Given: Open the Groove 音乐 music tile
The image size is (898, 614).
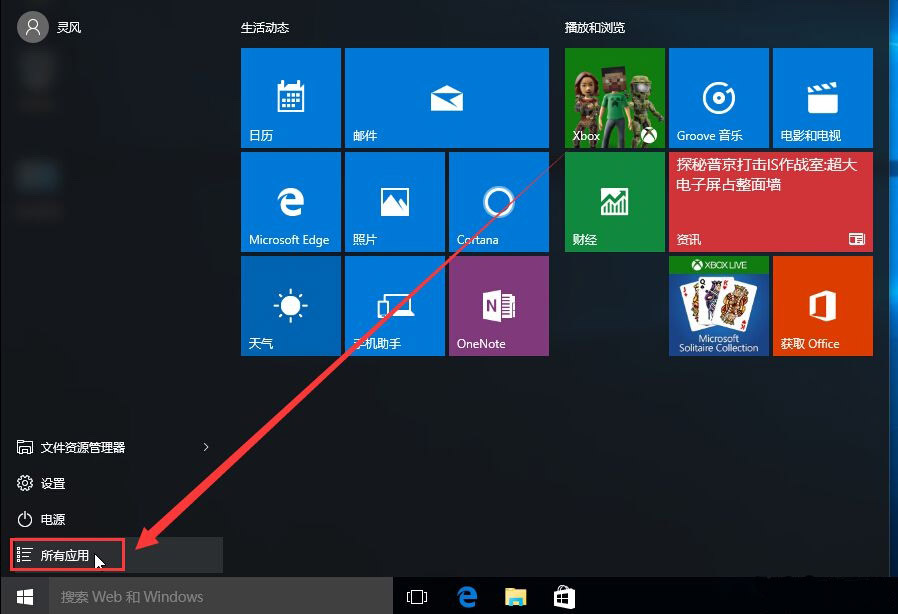Looking at the screenshot, I should 718,98.
